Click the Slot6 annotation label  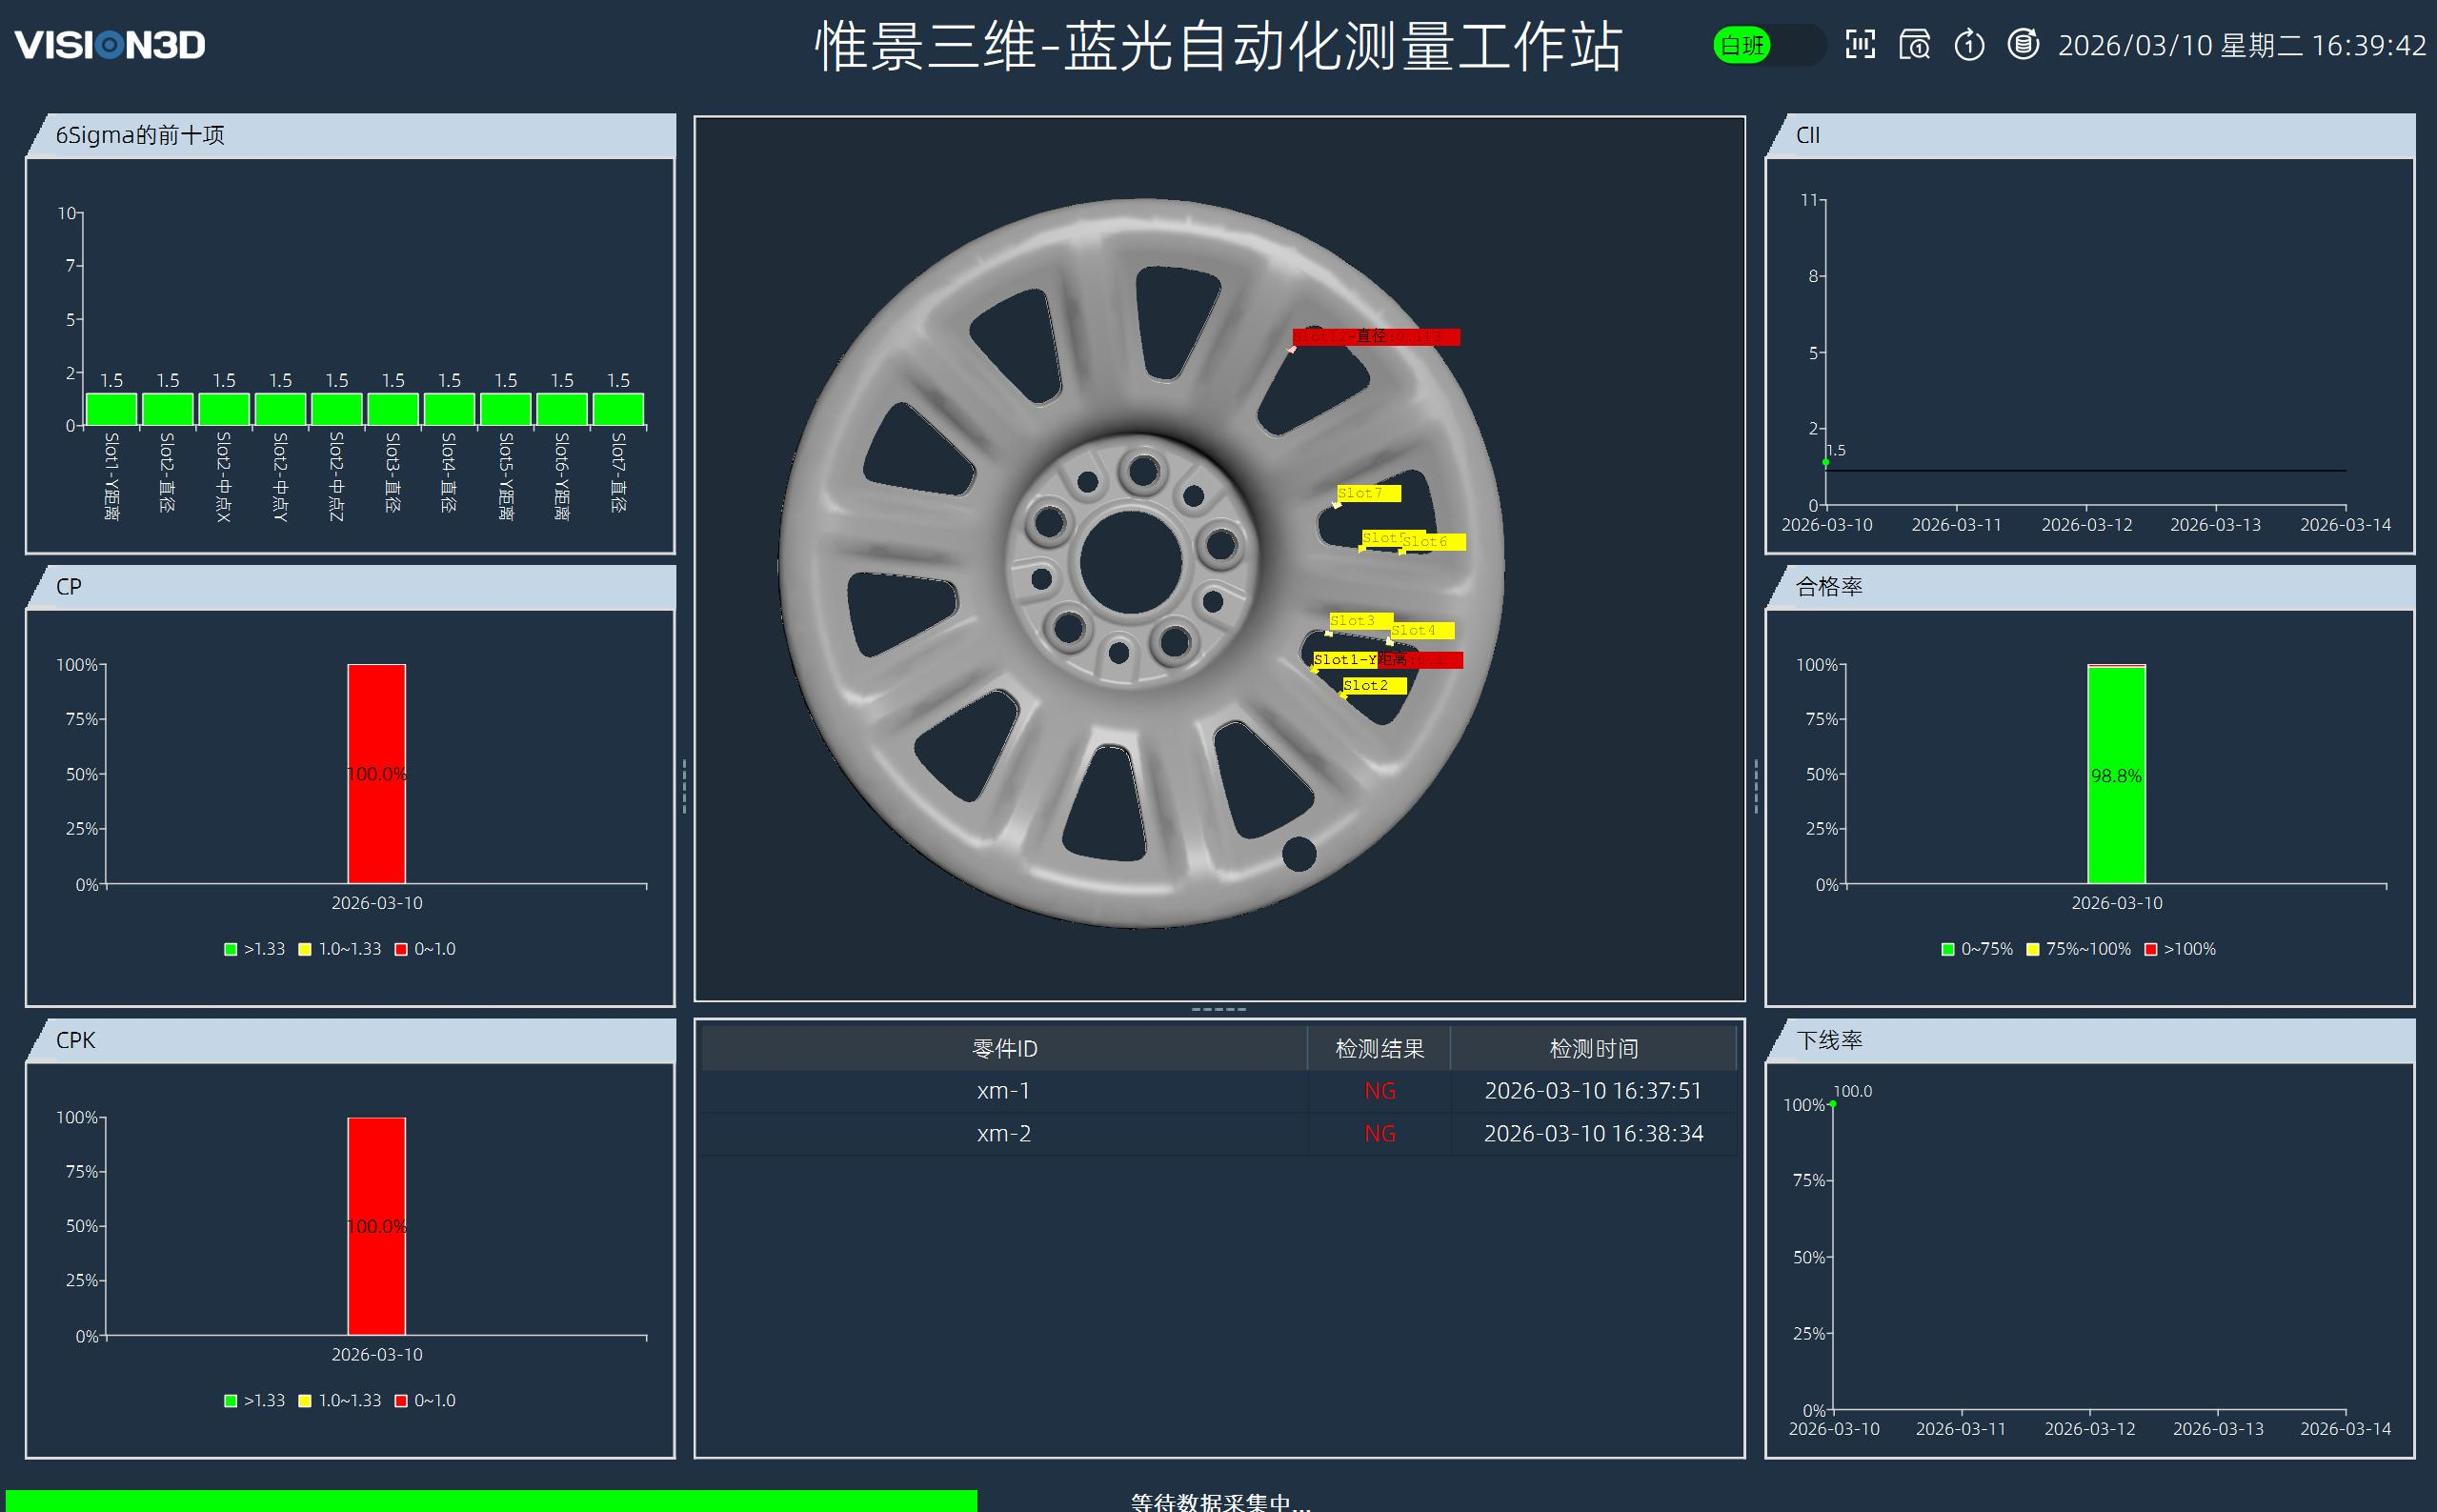coord(1433,542)
